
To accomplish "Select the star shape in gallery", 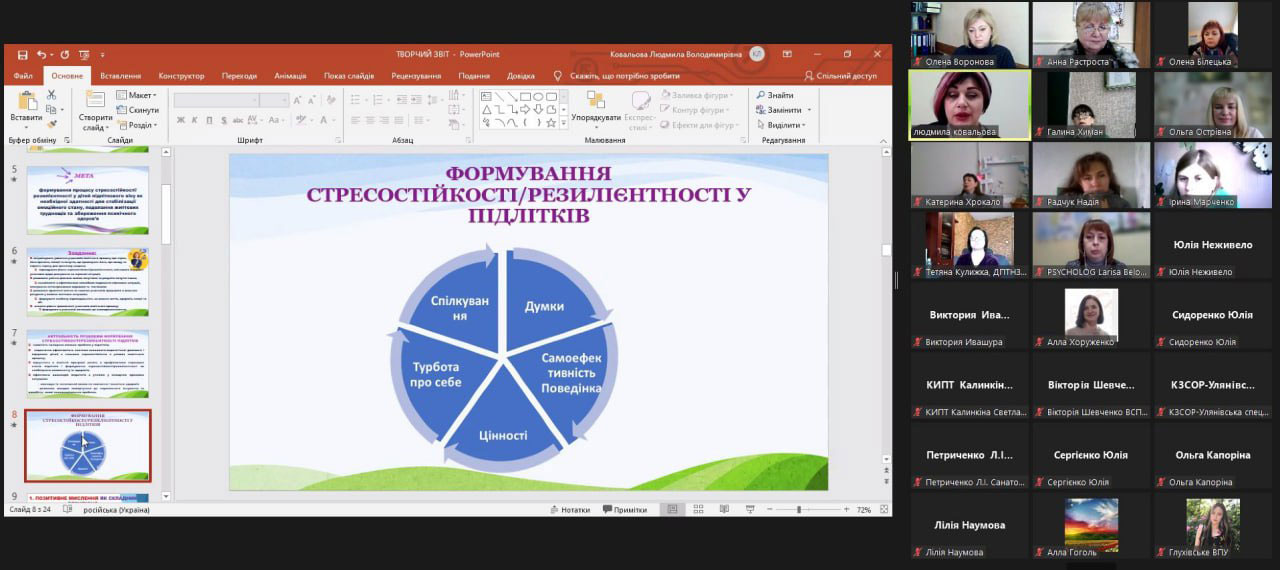I will click(551, 123).
